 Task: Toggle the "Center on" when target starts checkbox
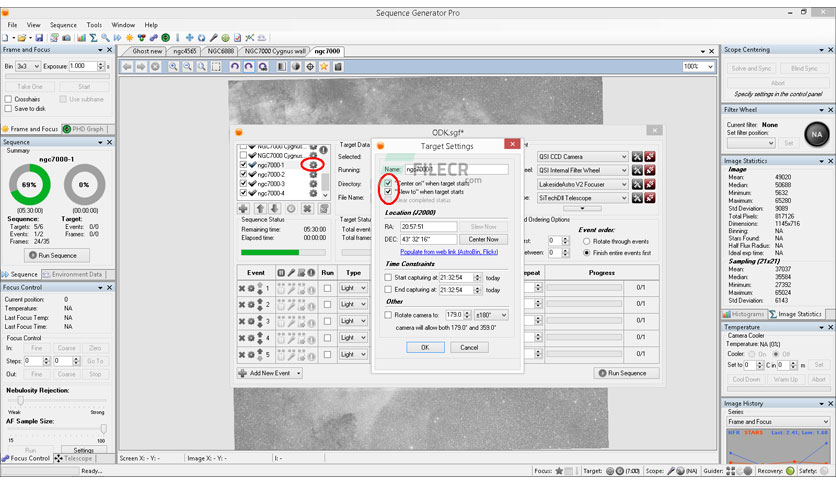click(388, 184)
